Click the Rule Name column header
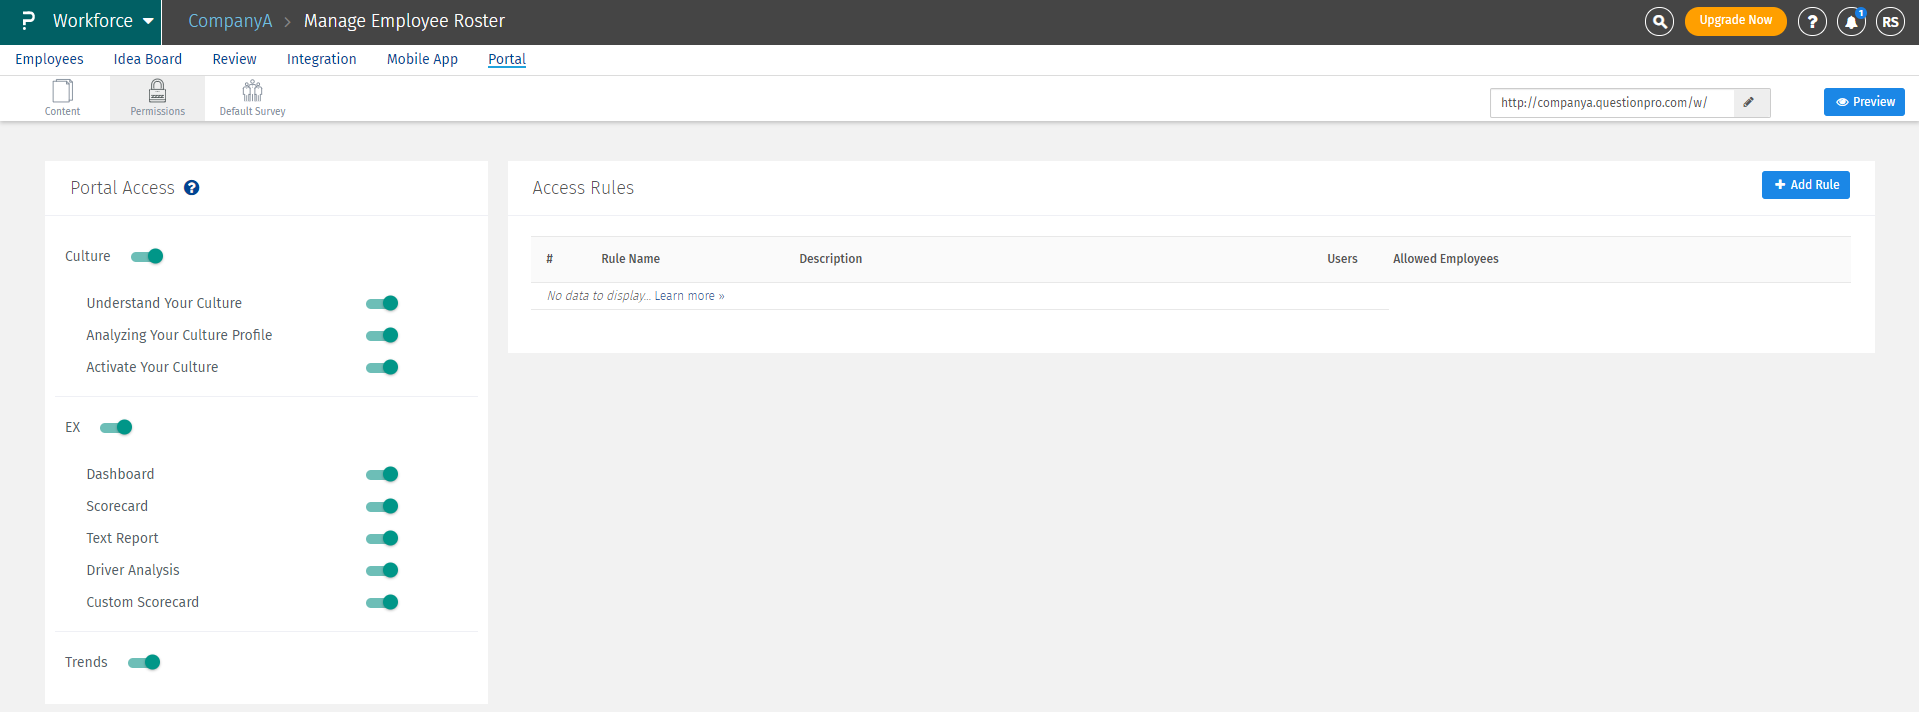This screenshot has width=1919, height=712. point(630,259)
